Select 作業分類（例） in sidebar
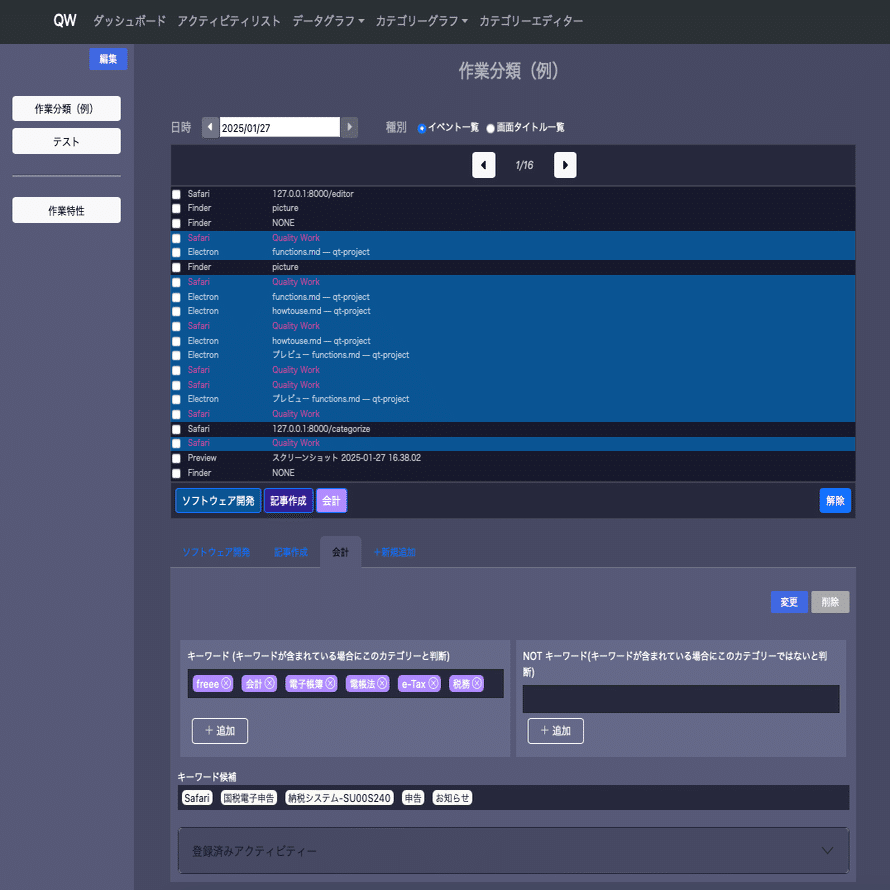The height and width of the screenshot is (890, 890). coord(66,108)
